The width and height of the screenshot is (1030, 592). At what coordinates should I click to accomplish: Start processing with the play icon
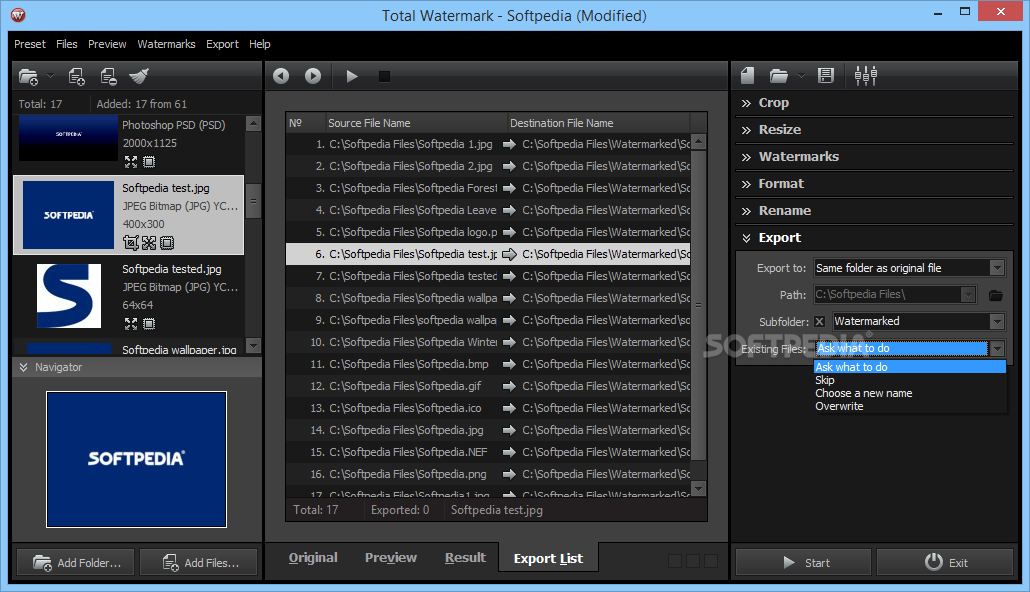click(352, 76)
